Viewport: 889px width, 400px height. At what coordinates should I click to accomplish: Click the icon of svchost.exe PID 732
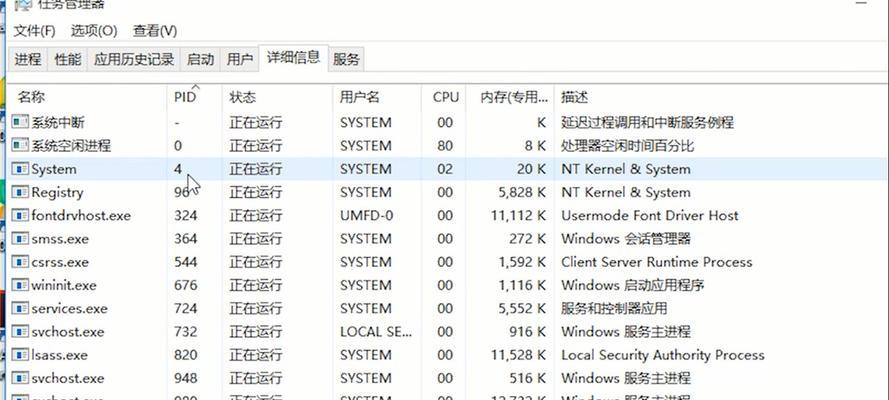(20, 331)
